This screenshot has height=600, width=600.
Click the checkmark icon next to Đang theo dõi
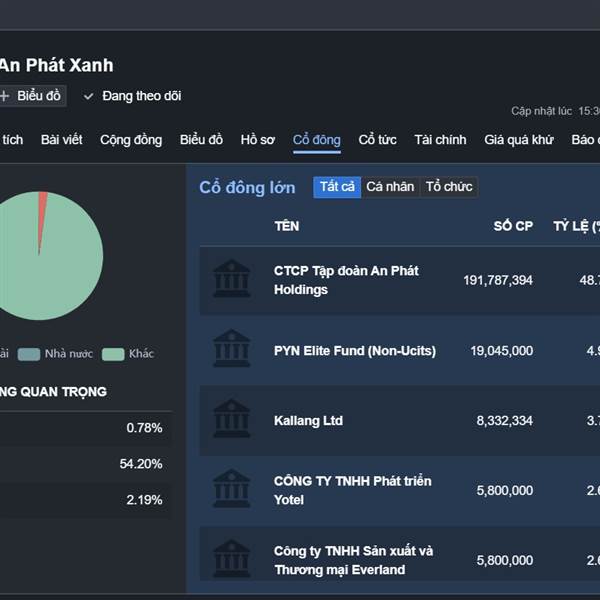[x=89, y=96]
